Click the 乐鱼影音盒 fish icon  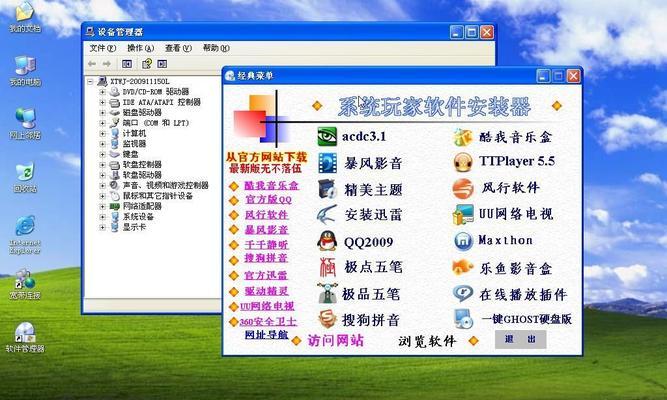pos(463,267)
